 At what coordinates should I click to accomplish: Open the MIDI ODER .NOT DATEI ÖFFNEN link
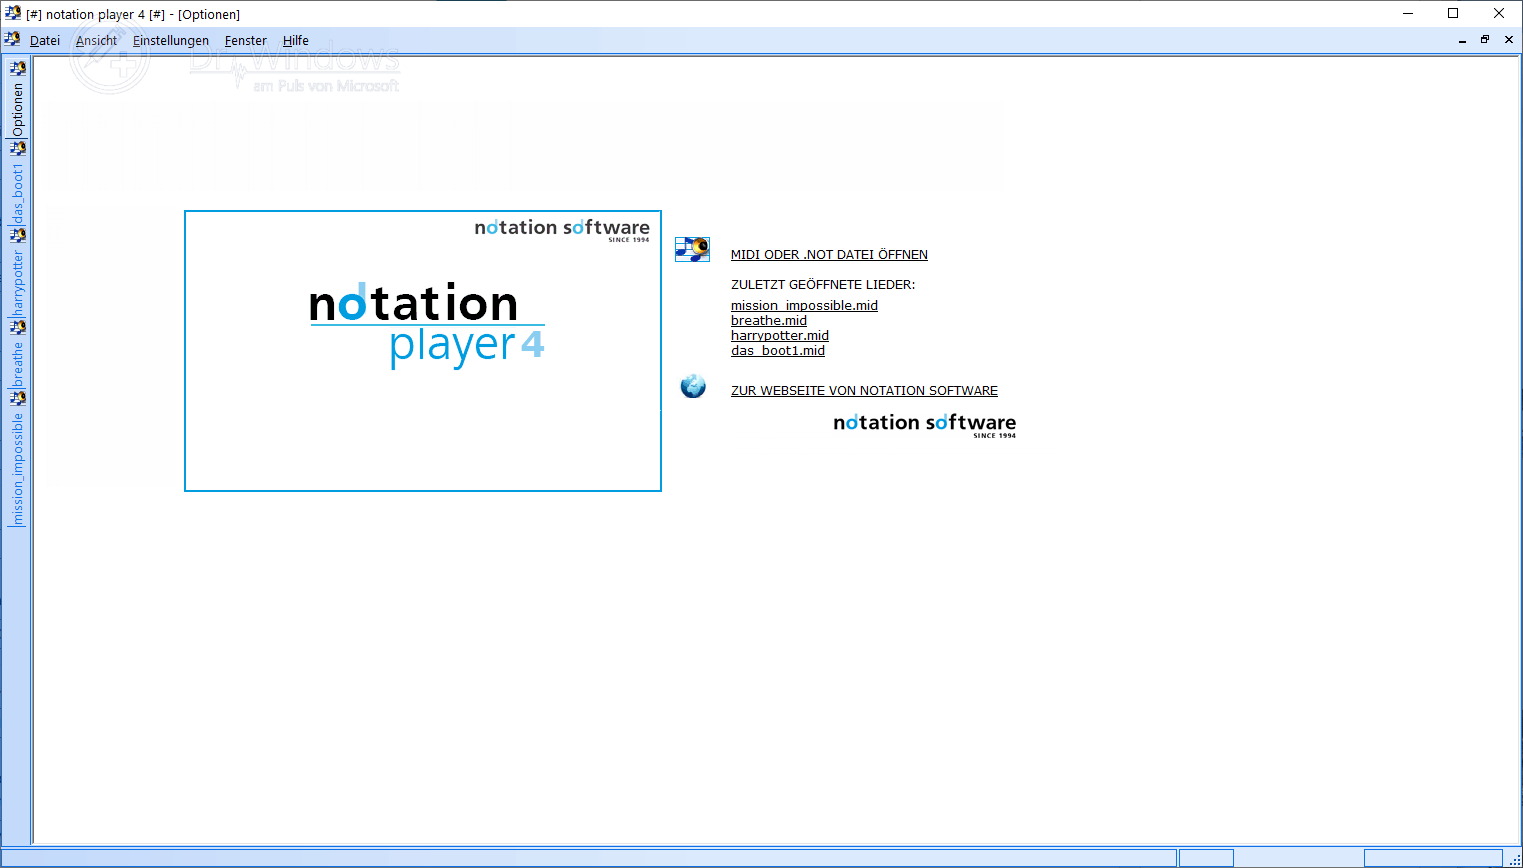[x=829, y=254]
